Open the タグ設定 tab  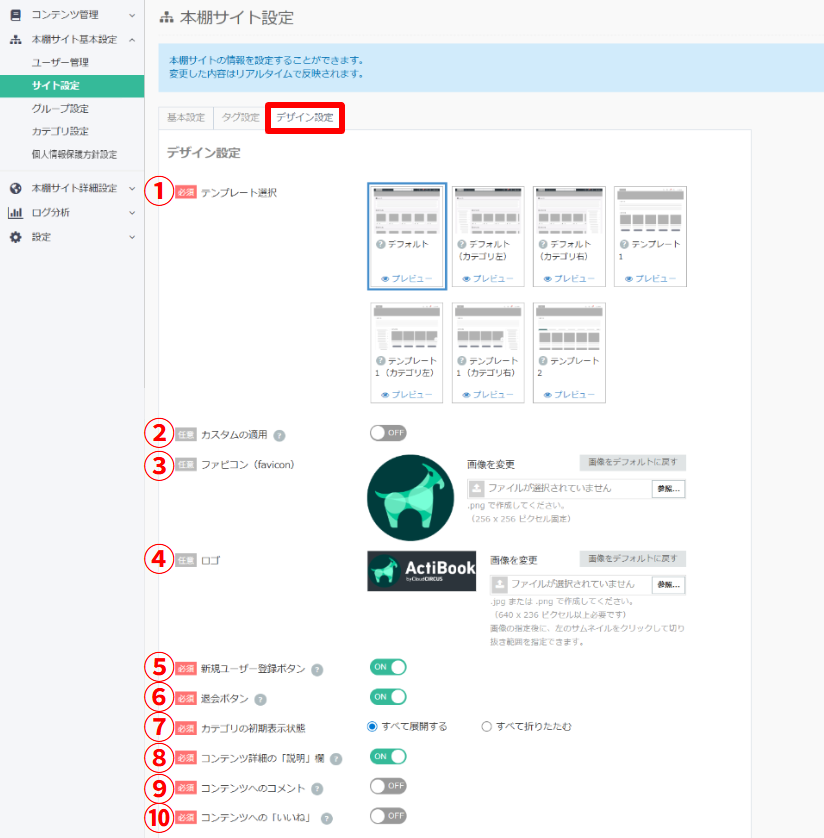pos(240,118)
